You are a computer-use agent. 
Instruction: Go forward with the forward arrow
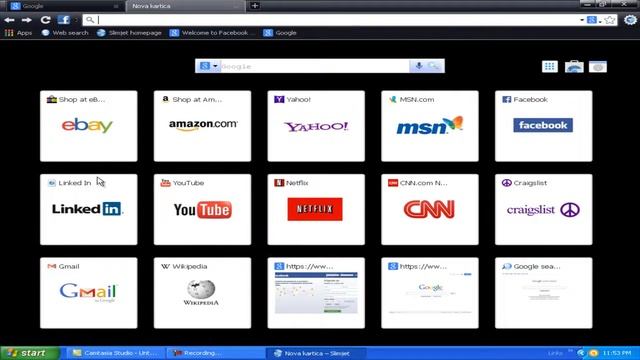coord(27,20)
